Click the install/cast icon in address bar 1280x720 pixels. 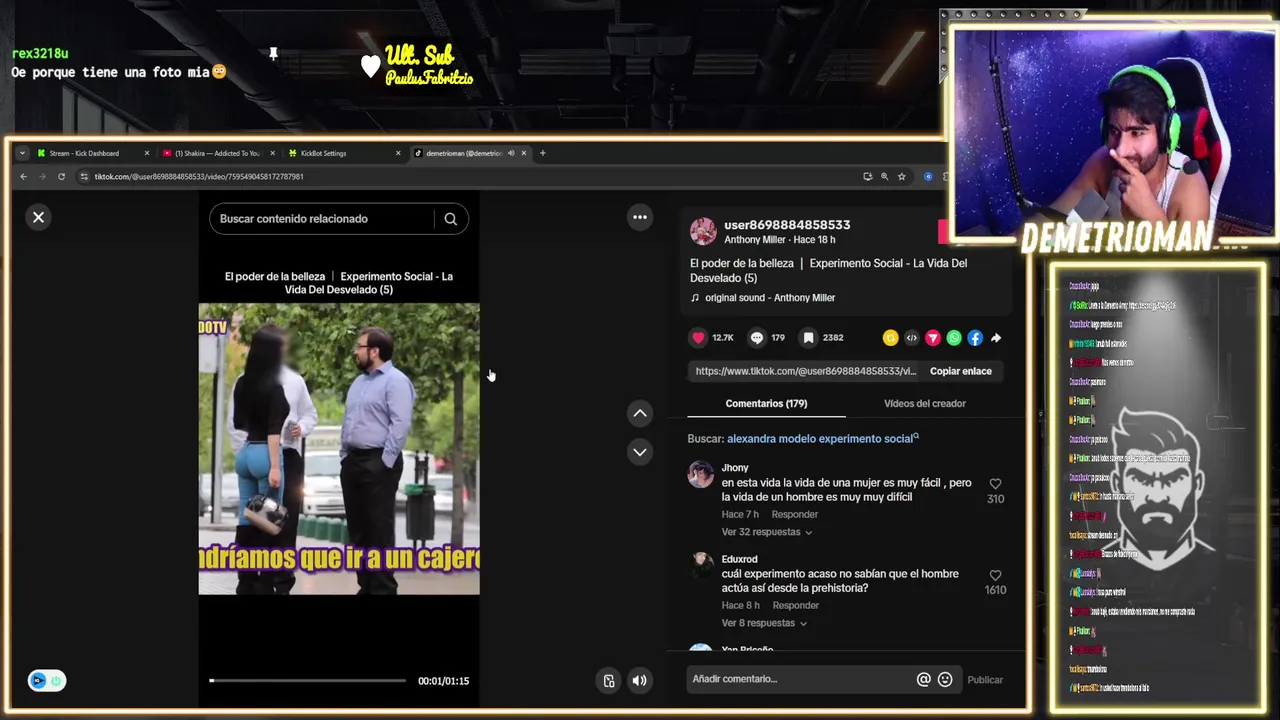(867, 177)
